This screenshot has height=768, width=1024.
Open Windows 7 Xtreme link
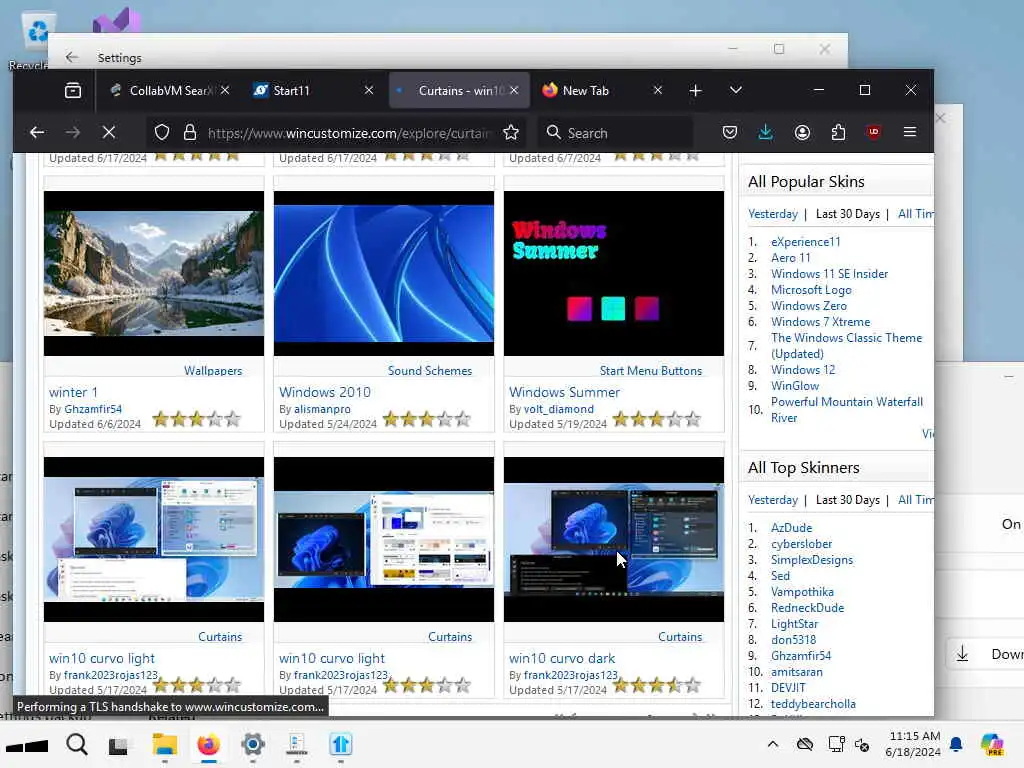click(x=820, y=322)
